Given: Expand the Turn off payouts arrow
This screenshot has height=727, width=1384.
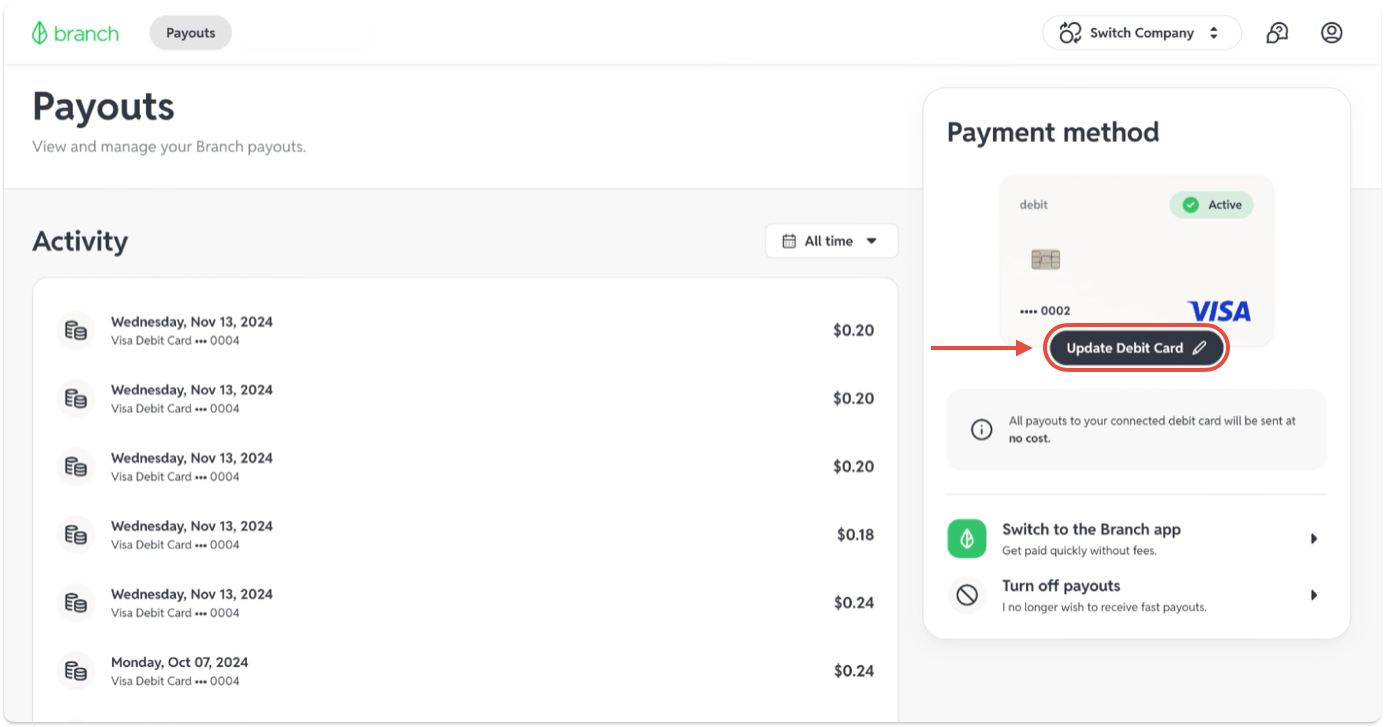Looking at the screenshot, I should (x=1314, y=595).
